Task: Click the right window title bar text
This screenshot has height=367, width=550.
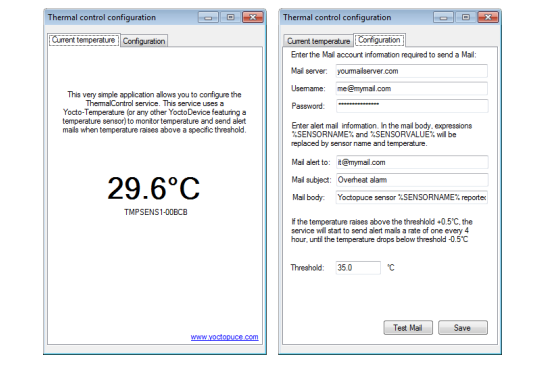Action: point(337,17)
